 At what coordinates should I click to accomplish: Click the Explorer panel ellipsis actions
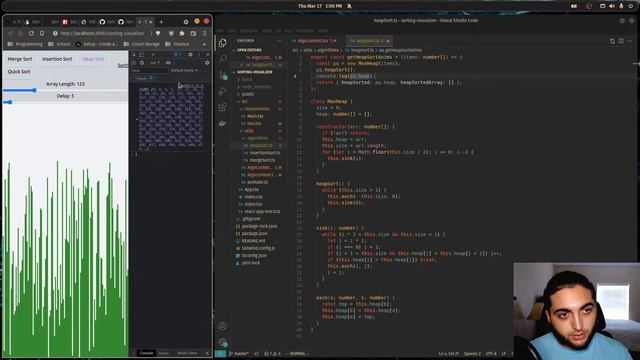279,41
